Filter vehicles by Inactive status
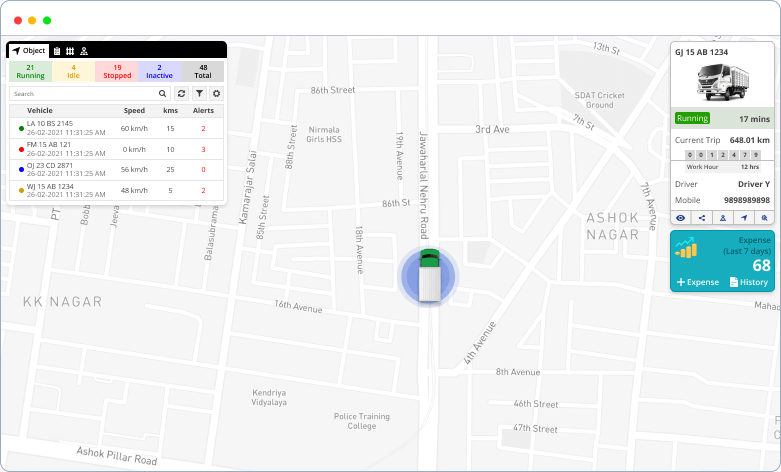This screenshot has height=472, width=781. (x=159, y=71)
